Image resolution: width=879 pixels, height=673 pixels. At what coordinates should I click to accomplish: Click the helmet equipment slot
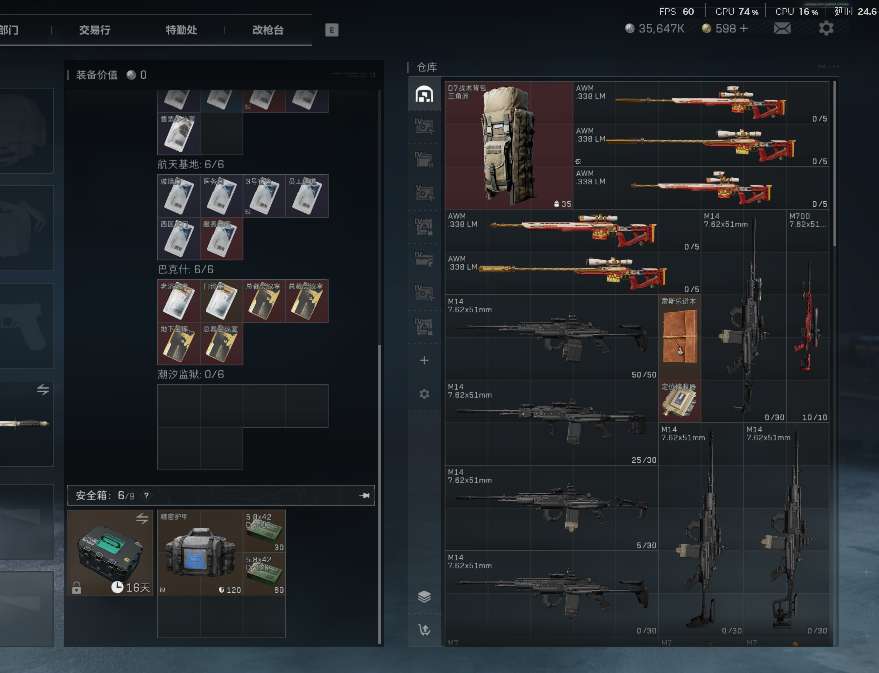tap(25, 130)
